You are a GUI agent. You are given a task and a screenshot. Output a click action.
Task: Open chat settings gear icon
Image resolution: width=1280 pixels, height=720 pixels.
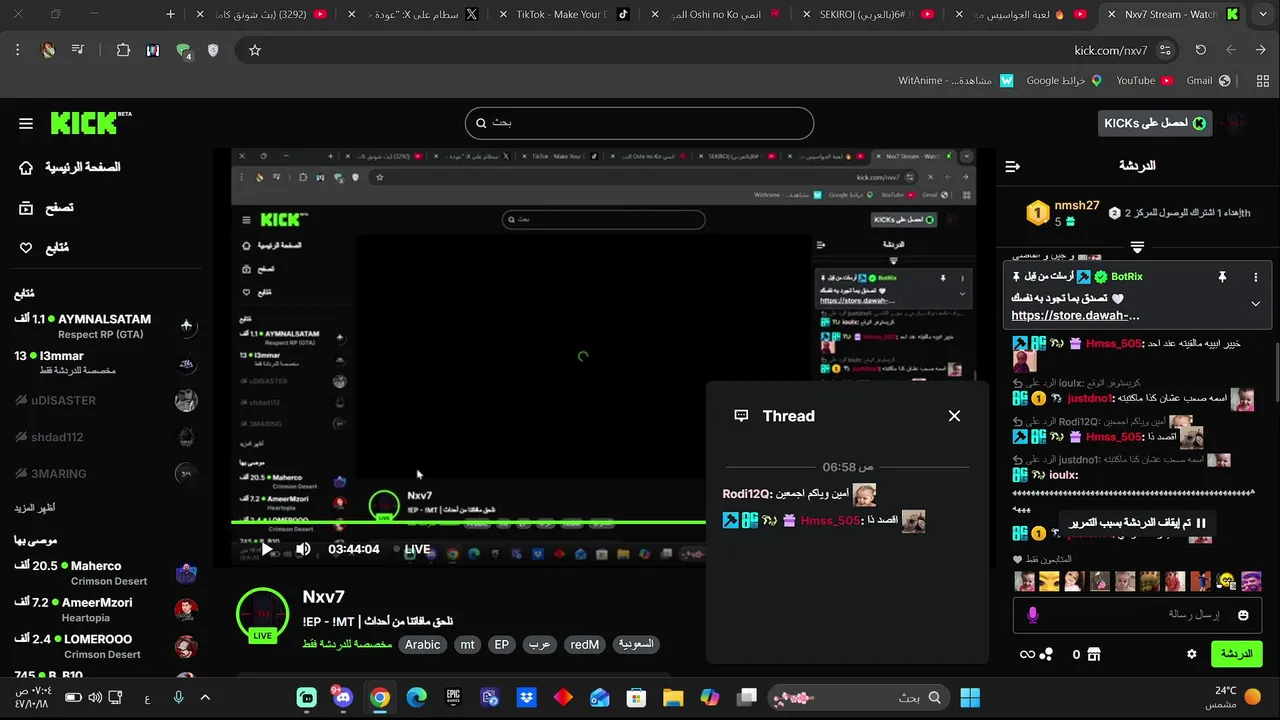pyautogui.click(x=1191, y=654)
